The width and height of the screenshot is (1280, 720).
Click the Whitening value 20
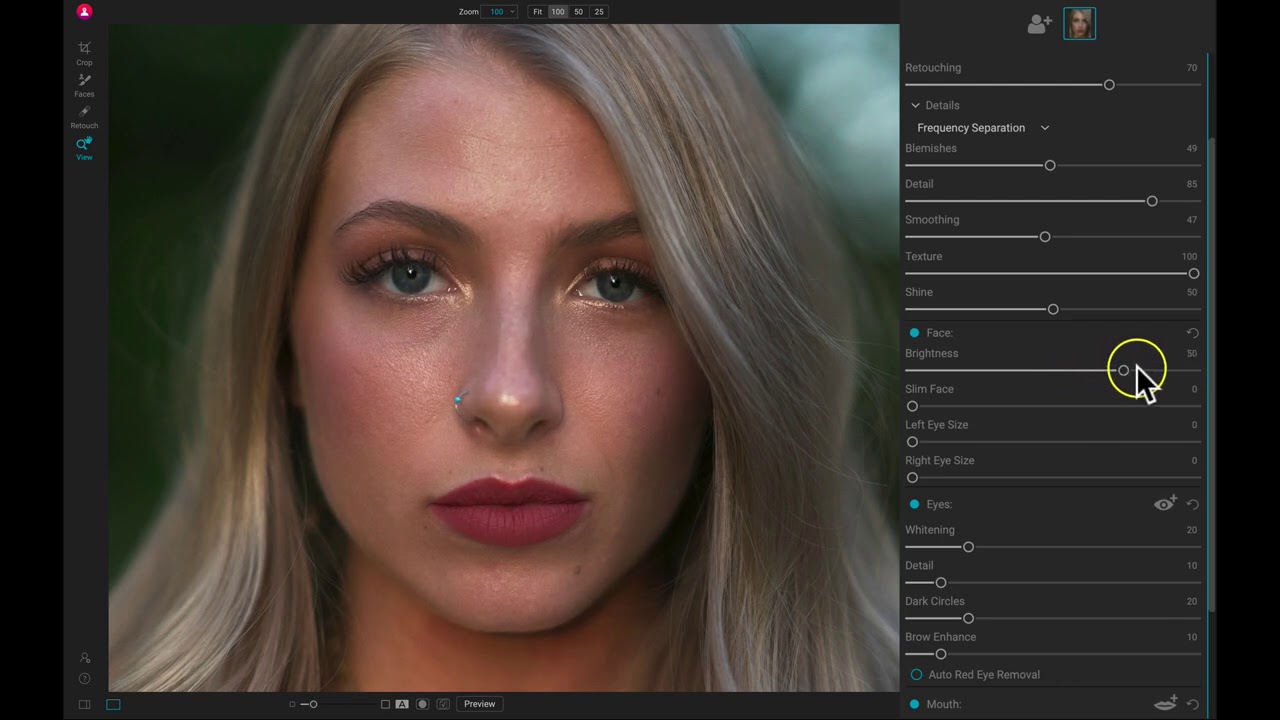[1191, 530]
